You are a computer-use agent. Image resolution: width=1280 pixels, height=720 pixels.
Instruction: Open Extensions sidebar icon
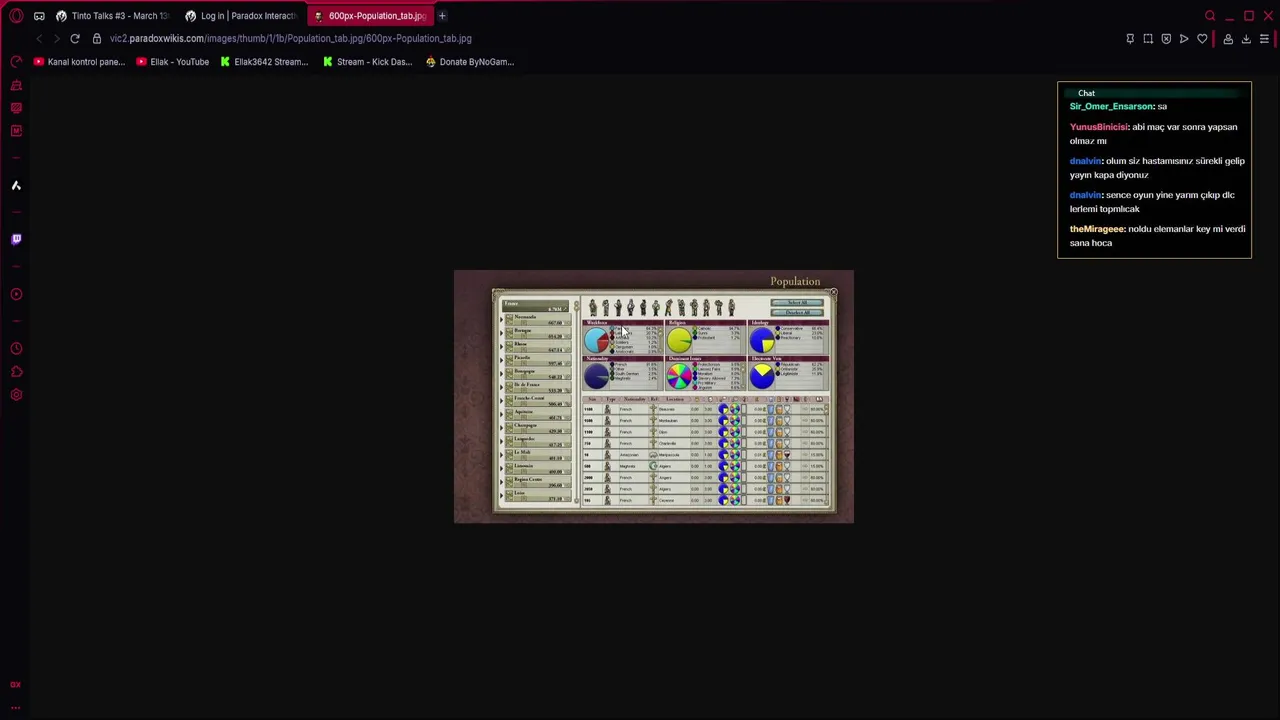[16, 372]
